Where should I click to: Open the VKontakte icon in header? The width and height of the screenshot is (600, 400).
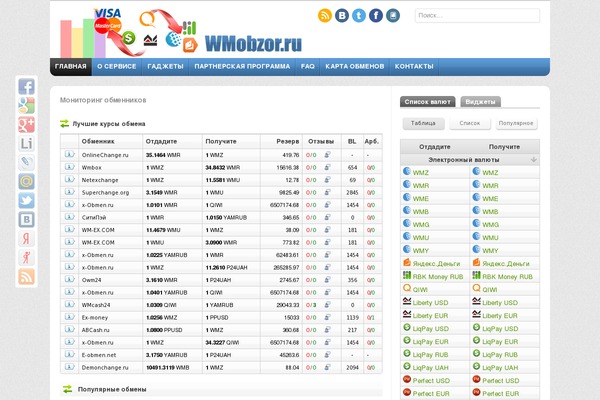(342, 16)
